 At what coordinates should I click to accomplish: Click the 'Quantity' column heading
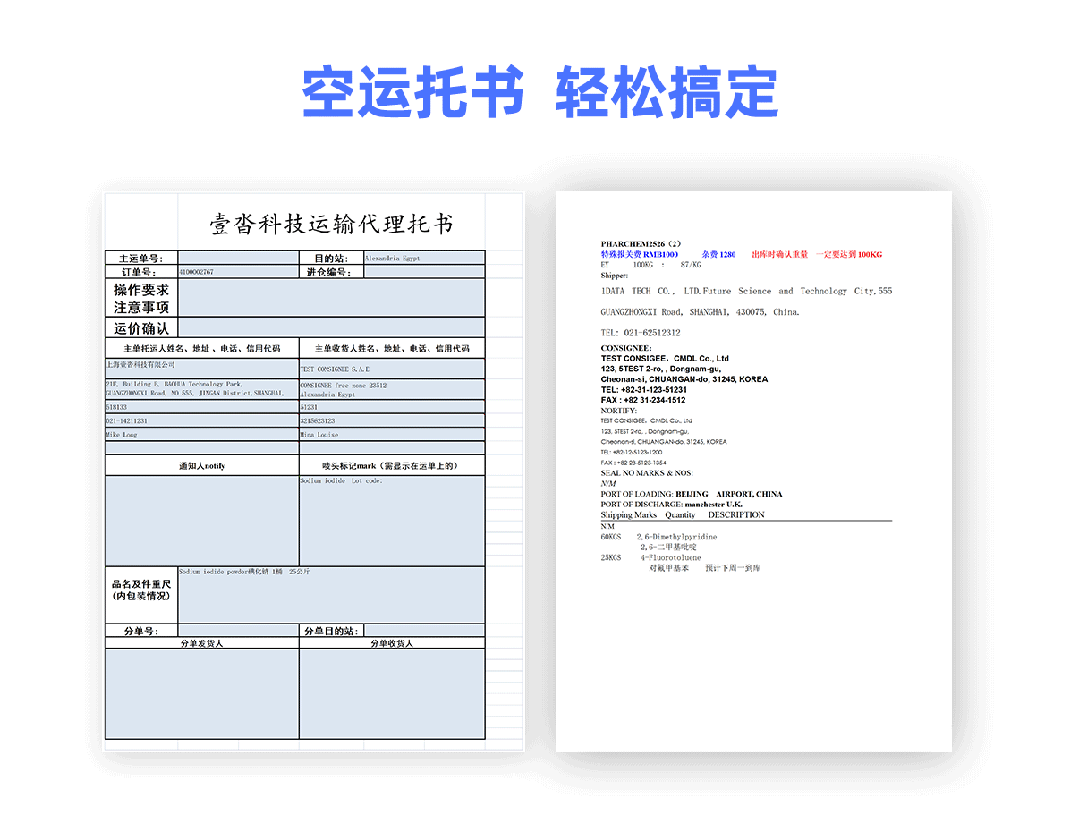click(680, 515)
